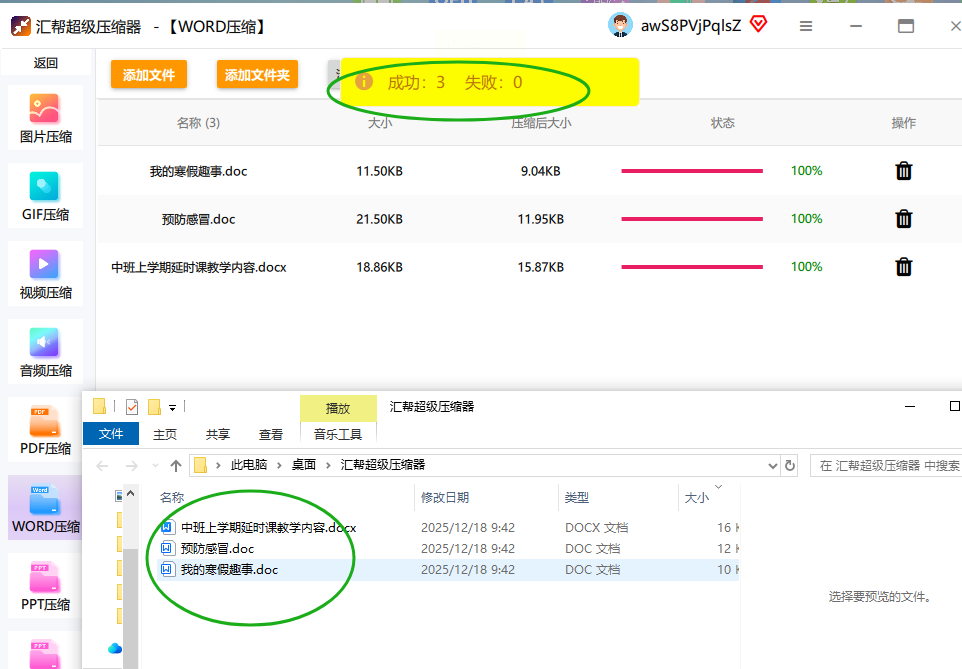Click compressed size 11.95KB cell
The height and width of the screenshot is (669, 962).
click(x=541, y=219)
